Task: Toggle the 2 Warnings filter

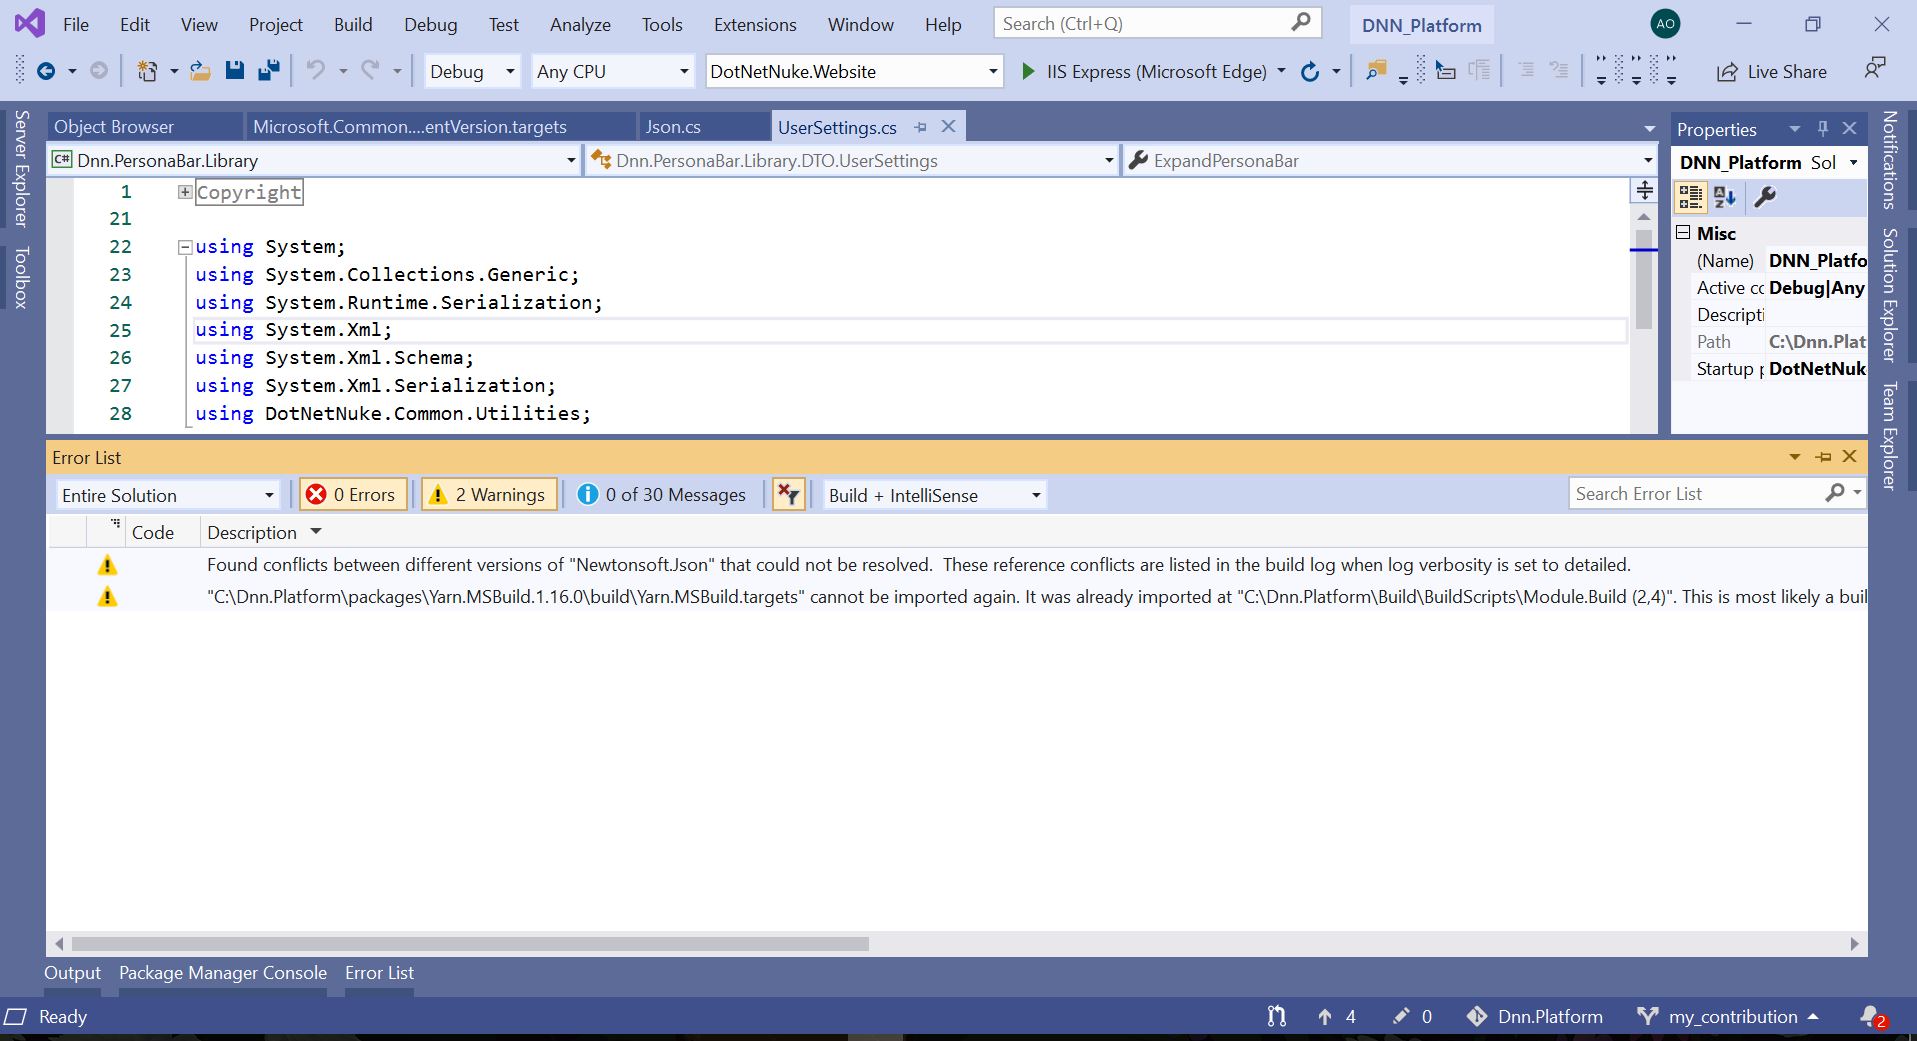Action: [488, 494]
